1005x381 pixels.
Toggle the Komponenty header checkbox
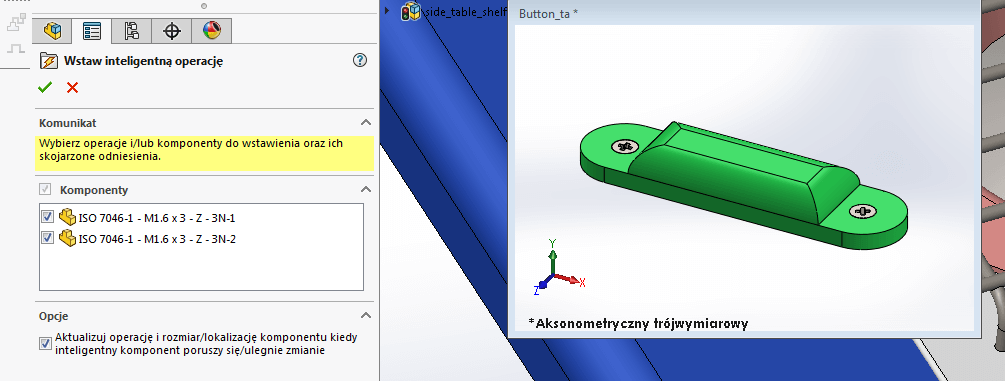pyautogui.click(x=45, y=190)
